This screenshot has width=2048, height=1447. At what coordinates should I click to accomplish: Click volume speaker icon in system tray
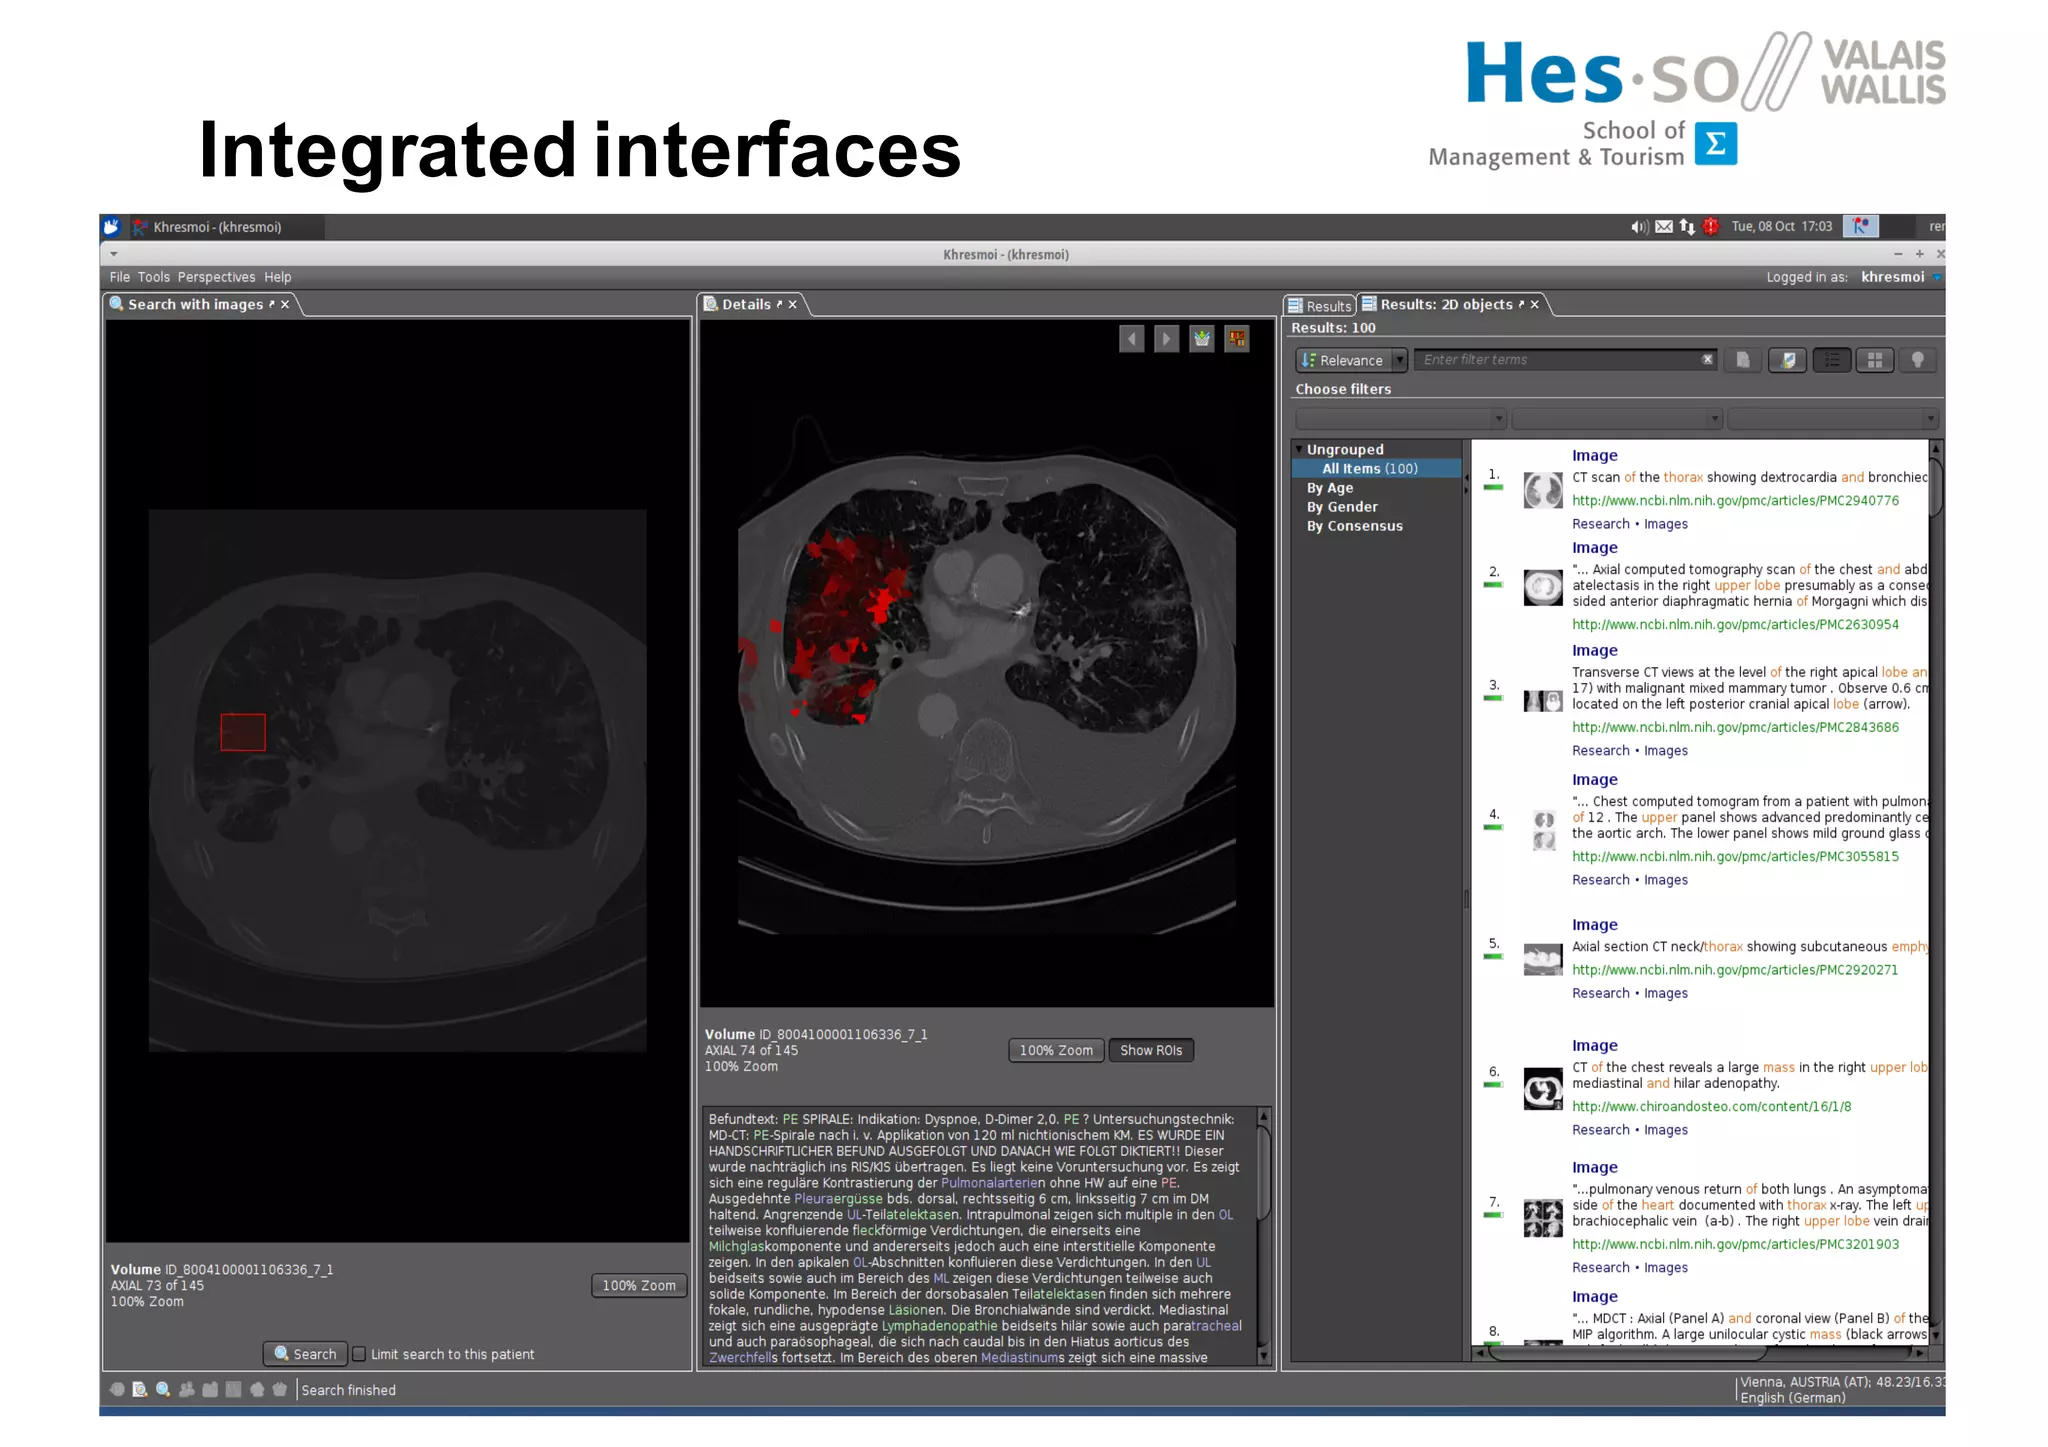1639,227
